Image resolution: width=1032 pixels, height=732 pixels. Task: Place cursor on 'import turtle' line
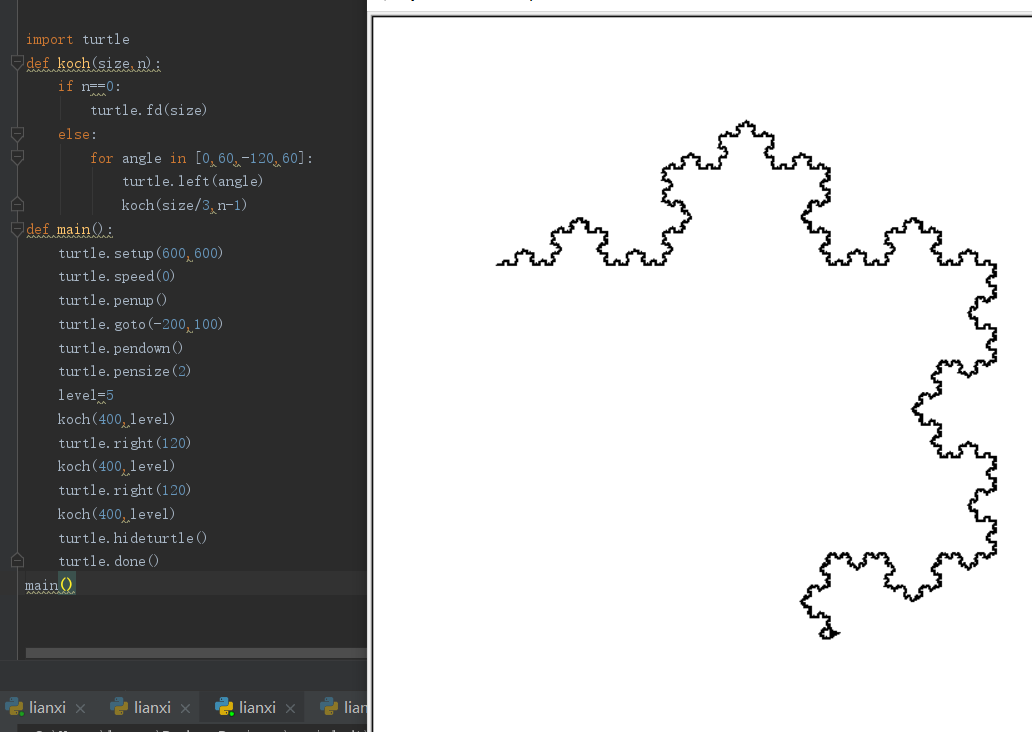[x=78, y=39]
